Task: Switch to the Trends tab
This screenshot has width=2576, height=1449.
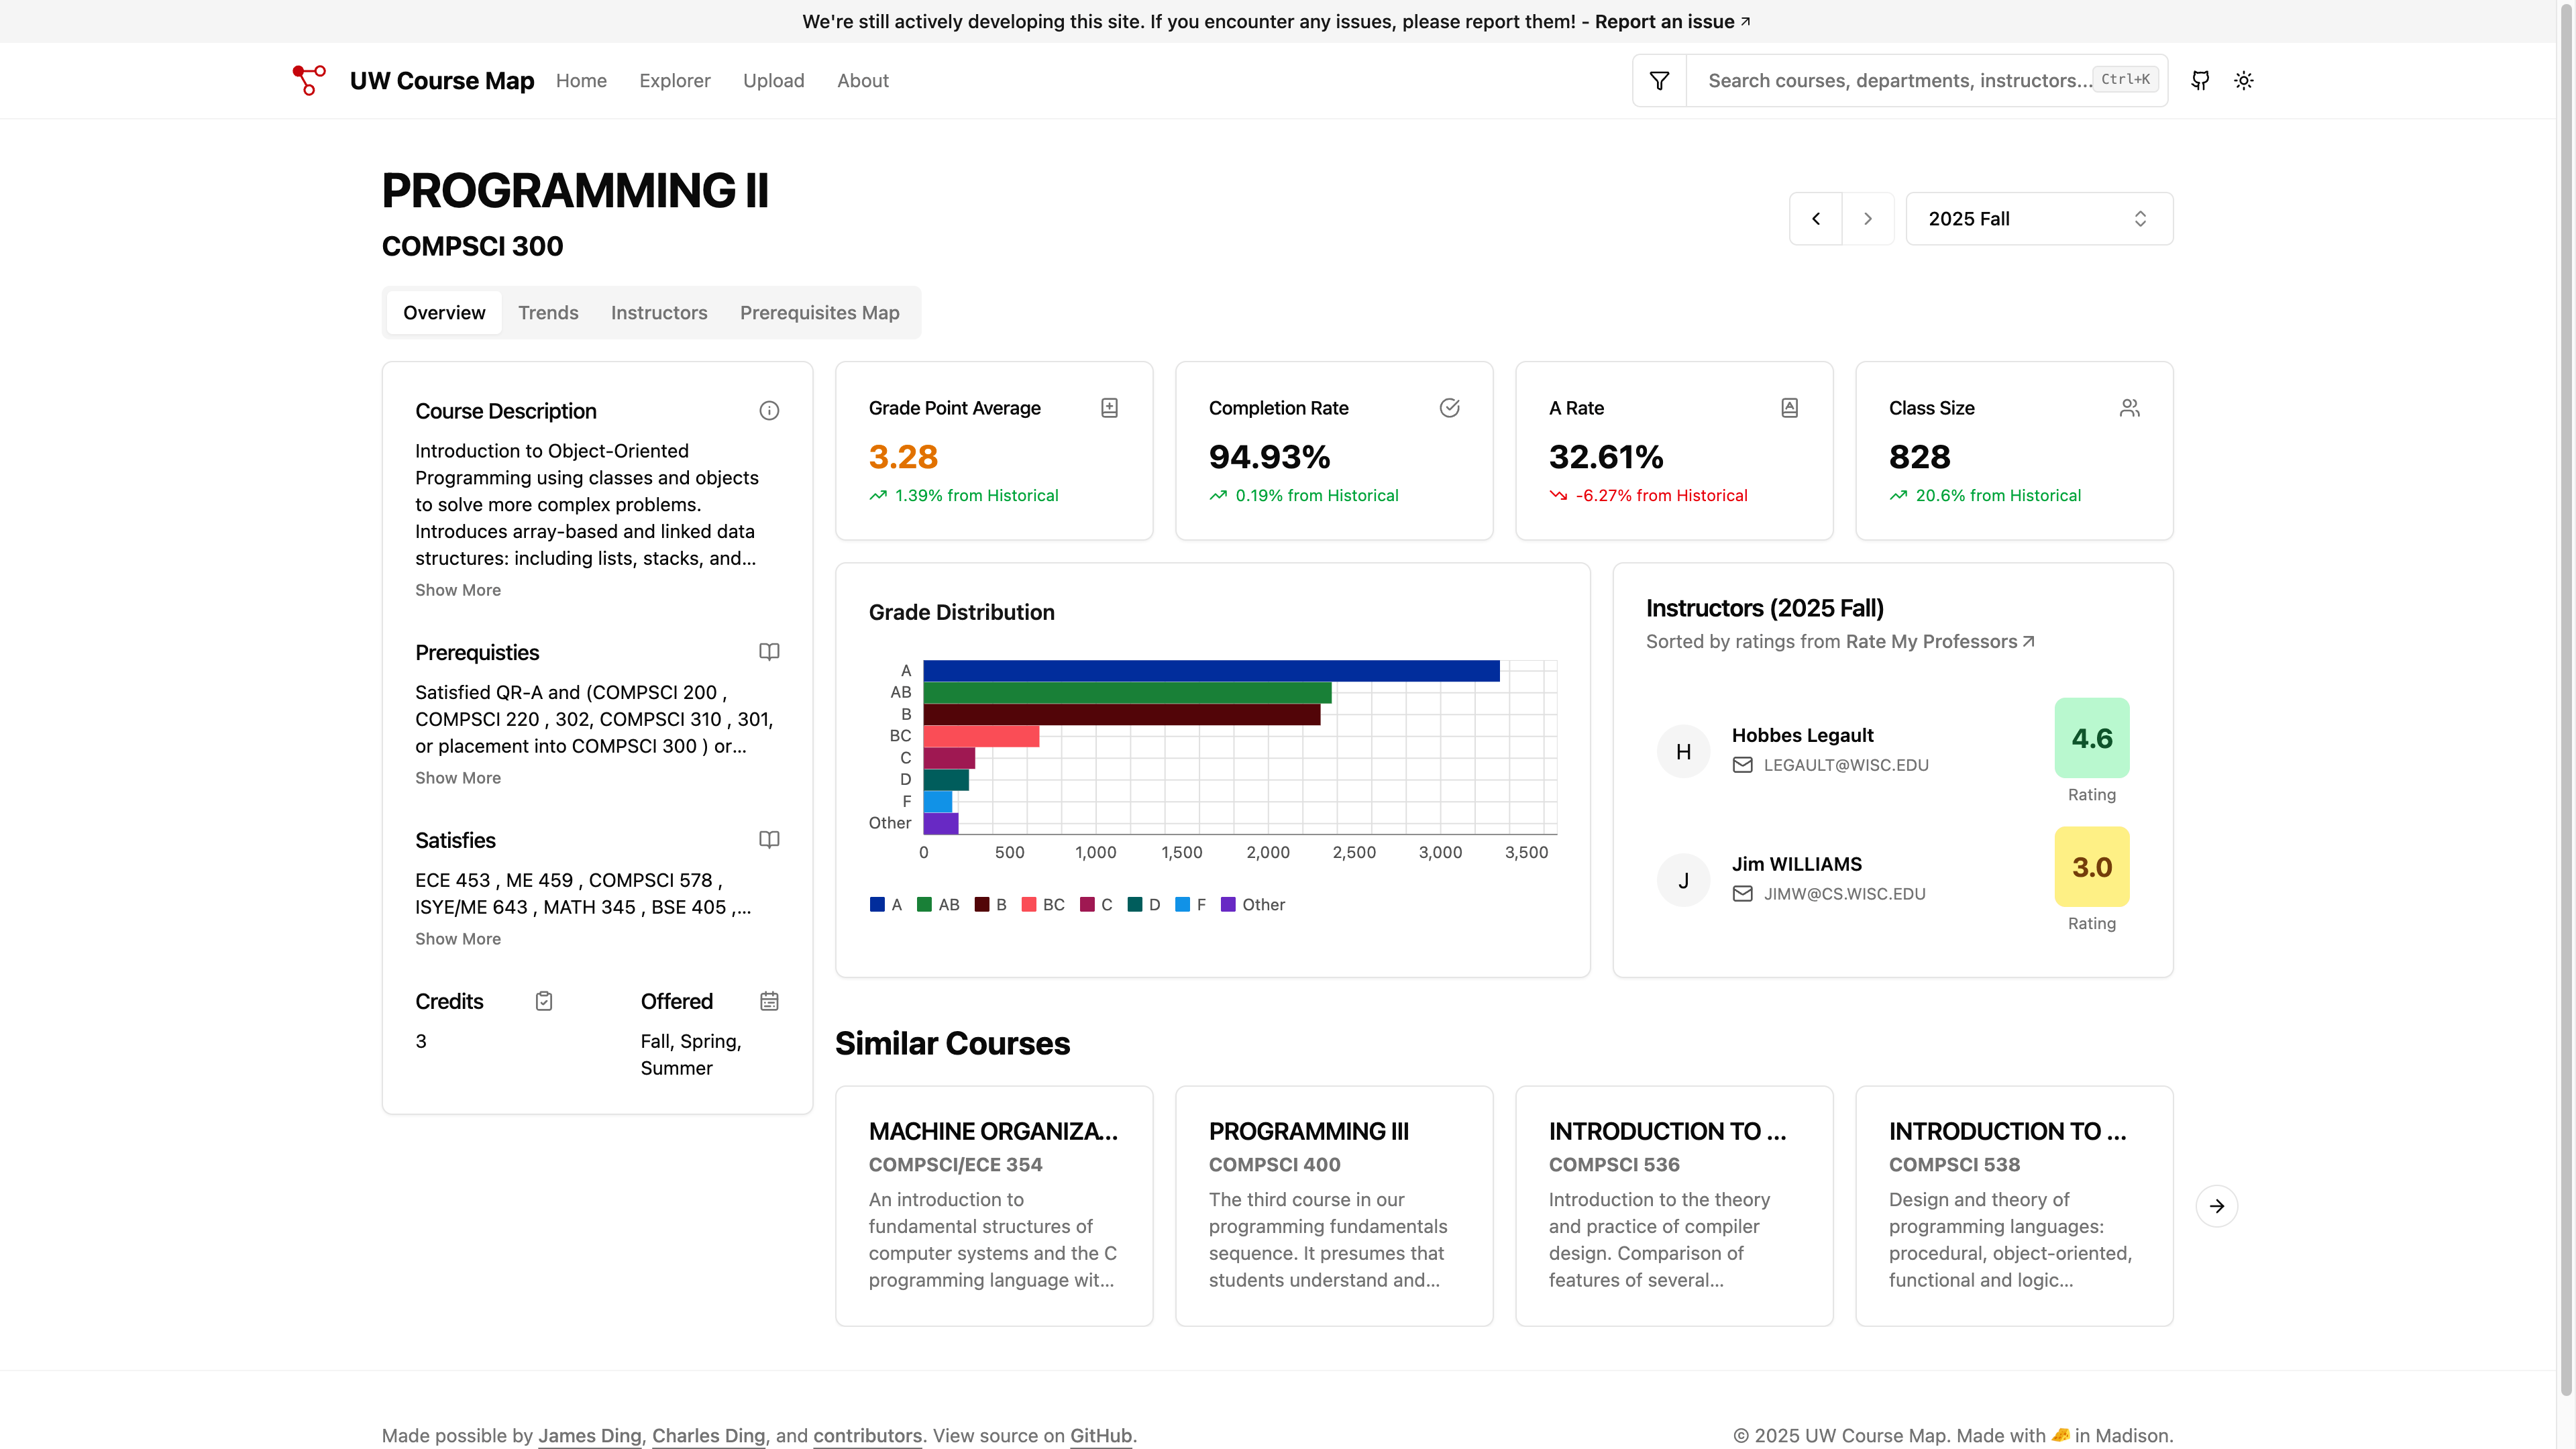Action: pos(548,313)
